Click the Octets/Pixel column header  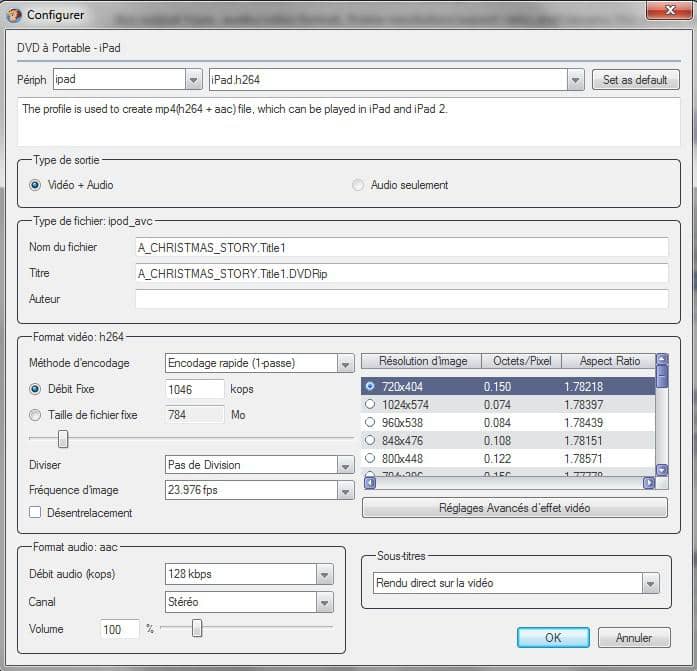[x=522, y=361]
